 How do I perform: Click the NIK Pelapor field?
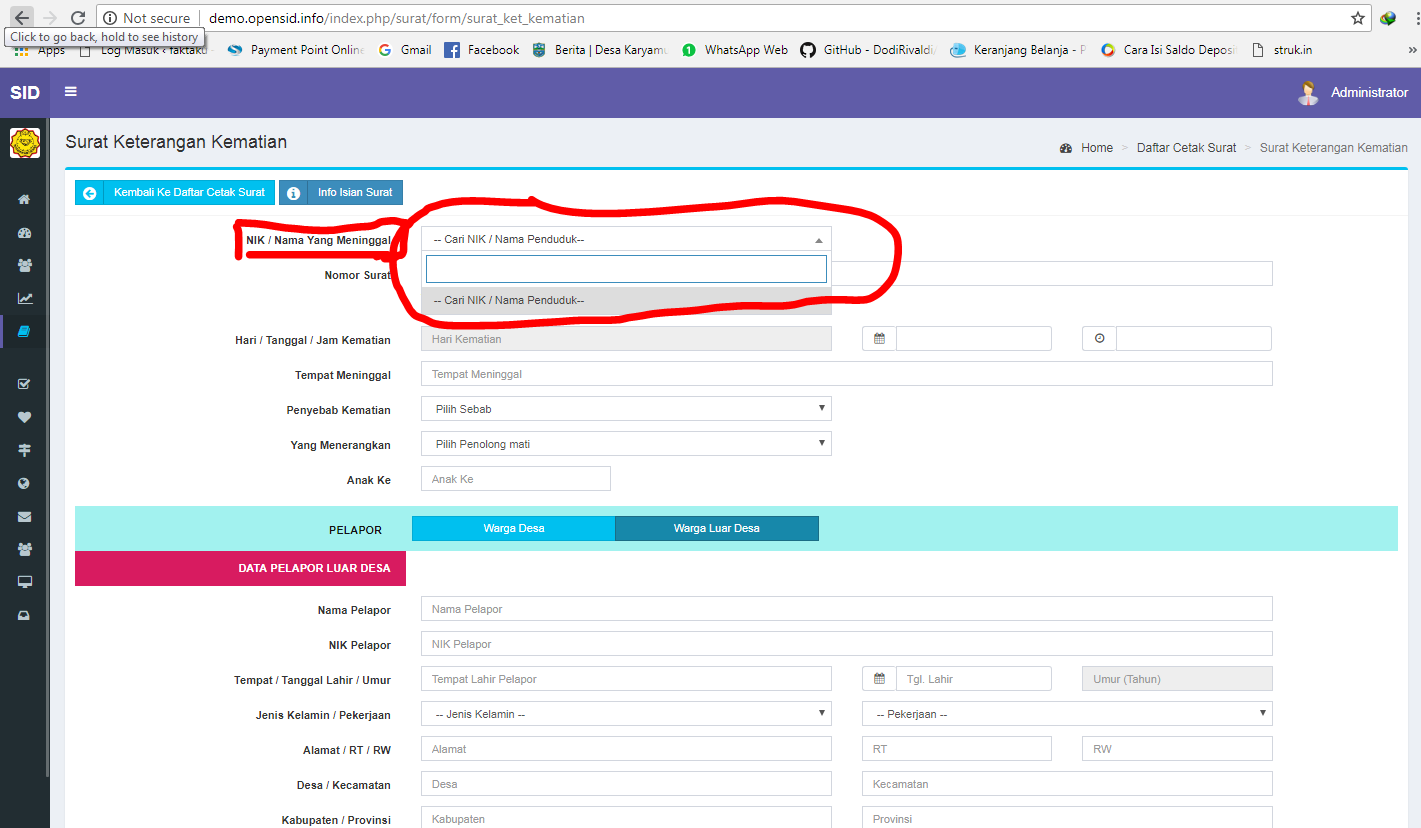click(846, 644)
